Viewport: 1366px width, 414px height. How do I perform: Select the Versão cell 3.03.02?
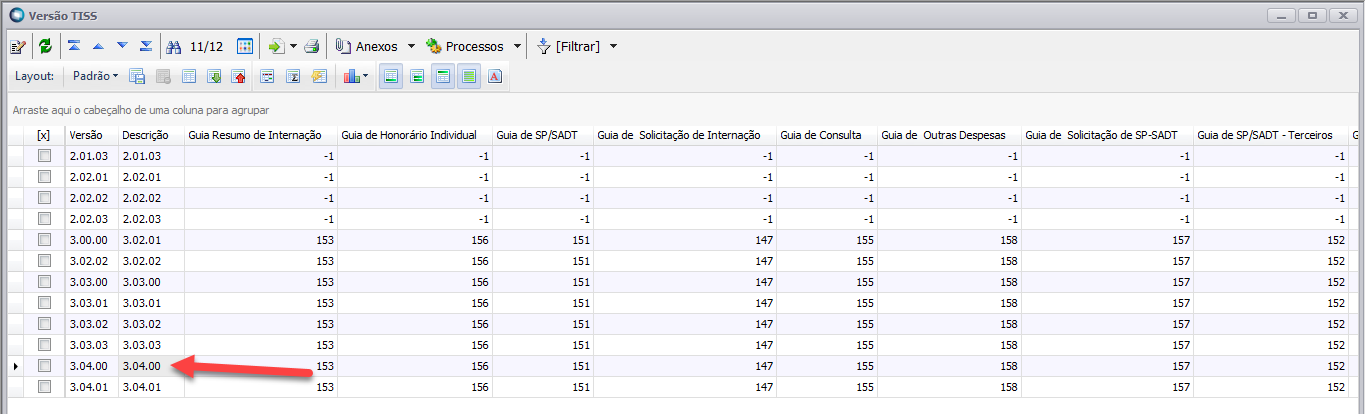tap(91, 324)
